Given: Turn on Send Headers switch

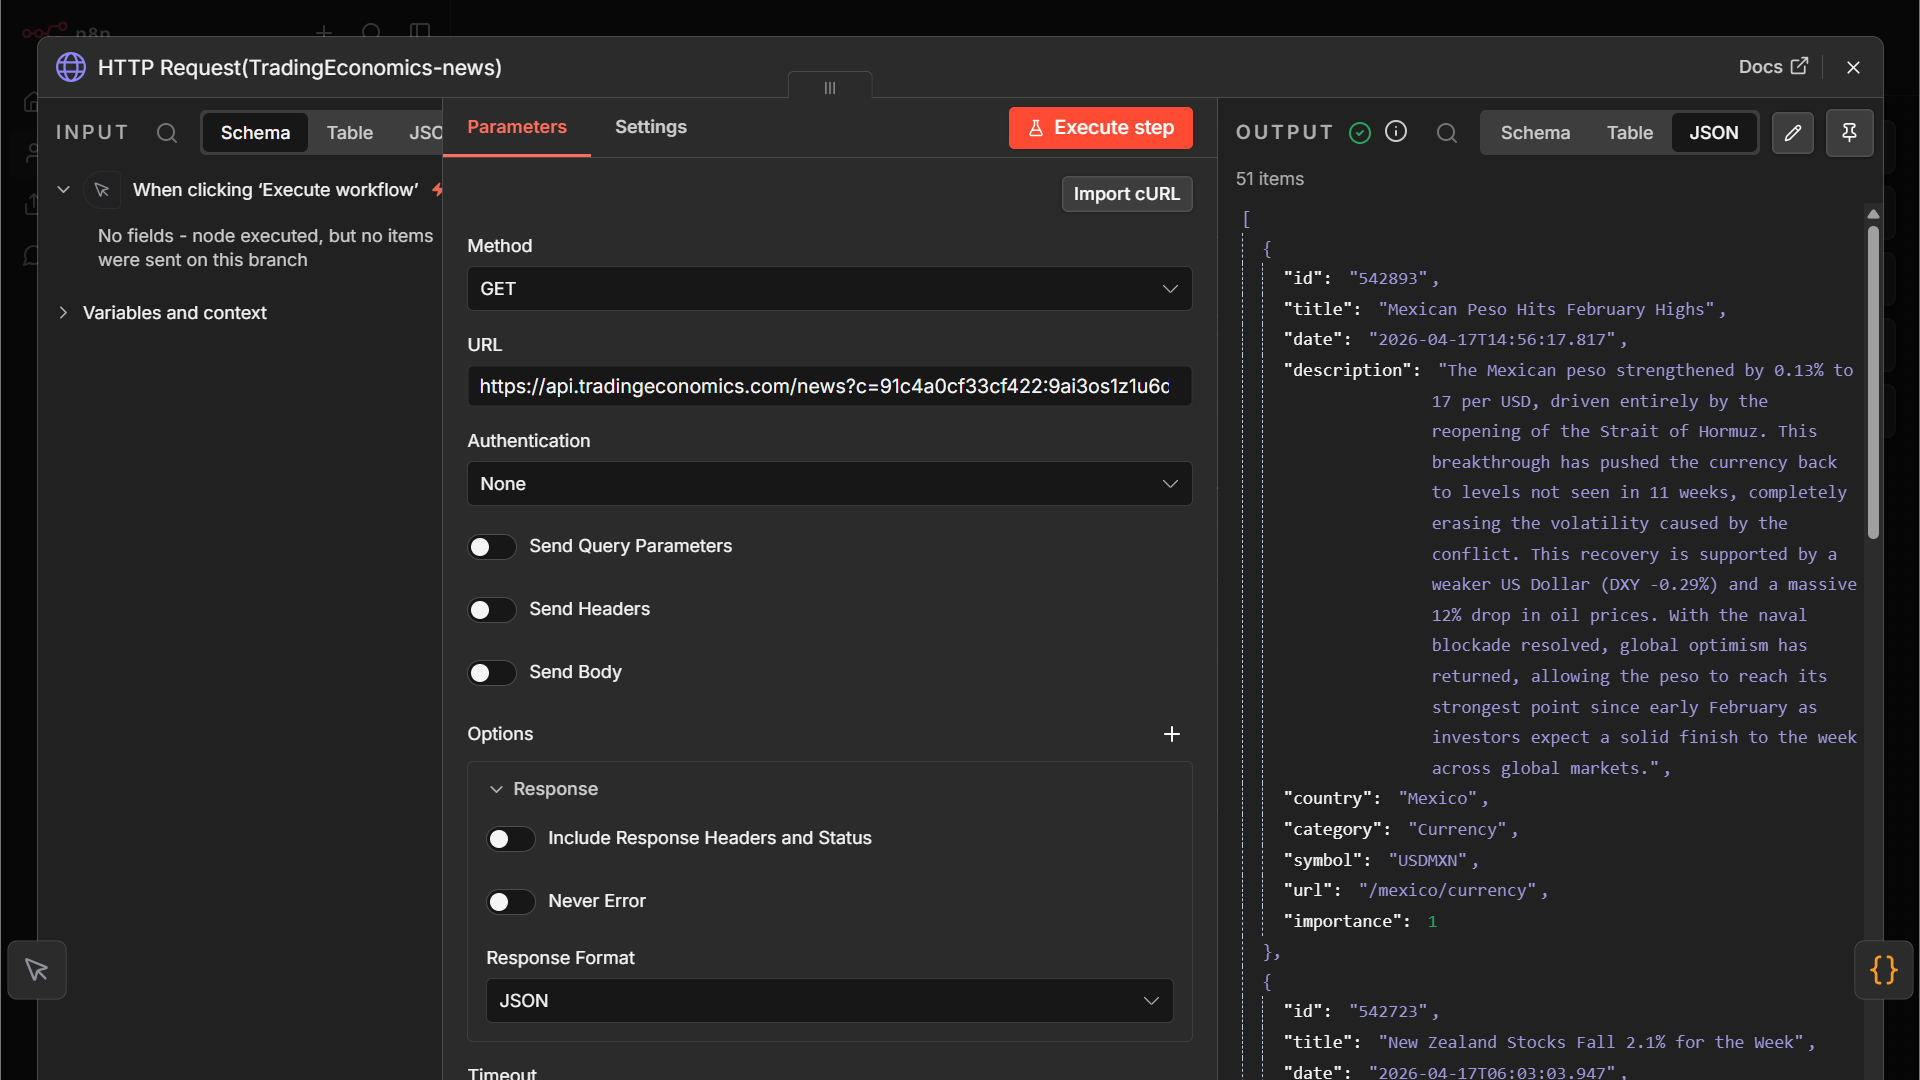Looking at the screenshot, I should click(x=492, y=610).
